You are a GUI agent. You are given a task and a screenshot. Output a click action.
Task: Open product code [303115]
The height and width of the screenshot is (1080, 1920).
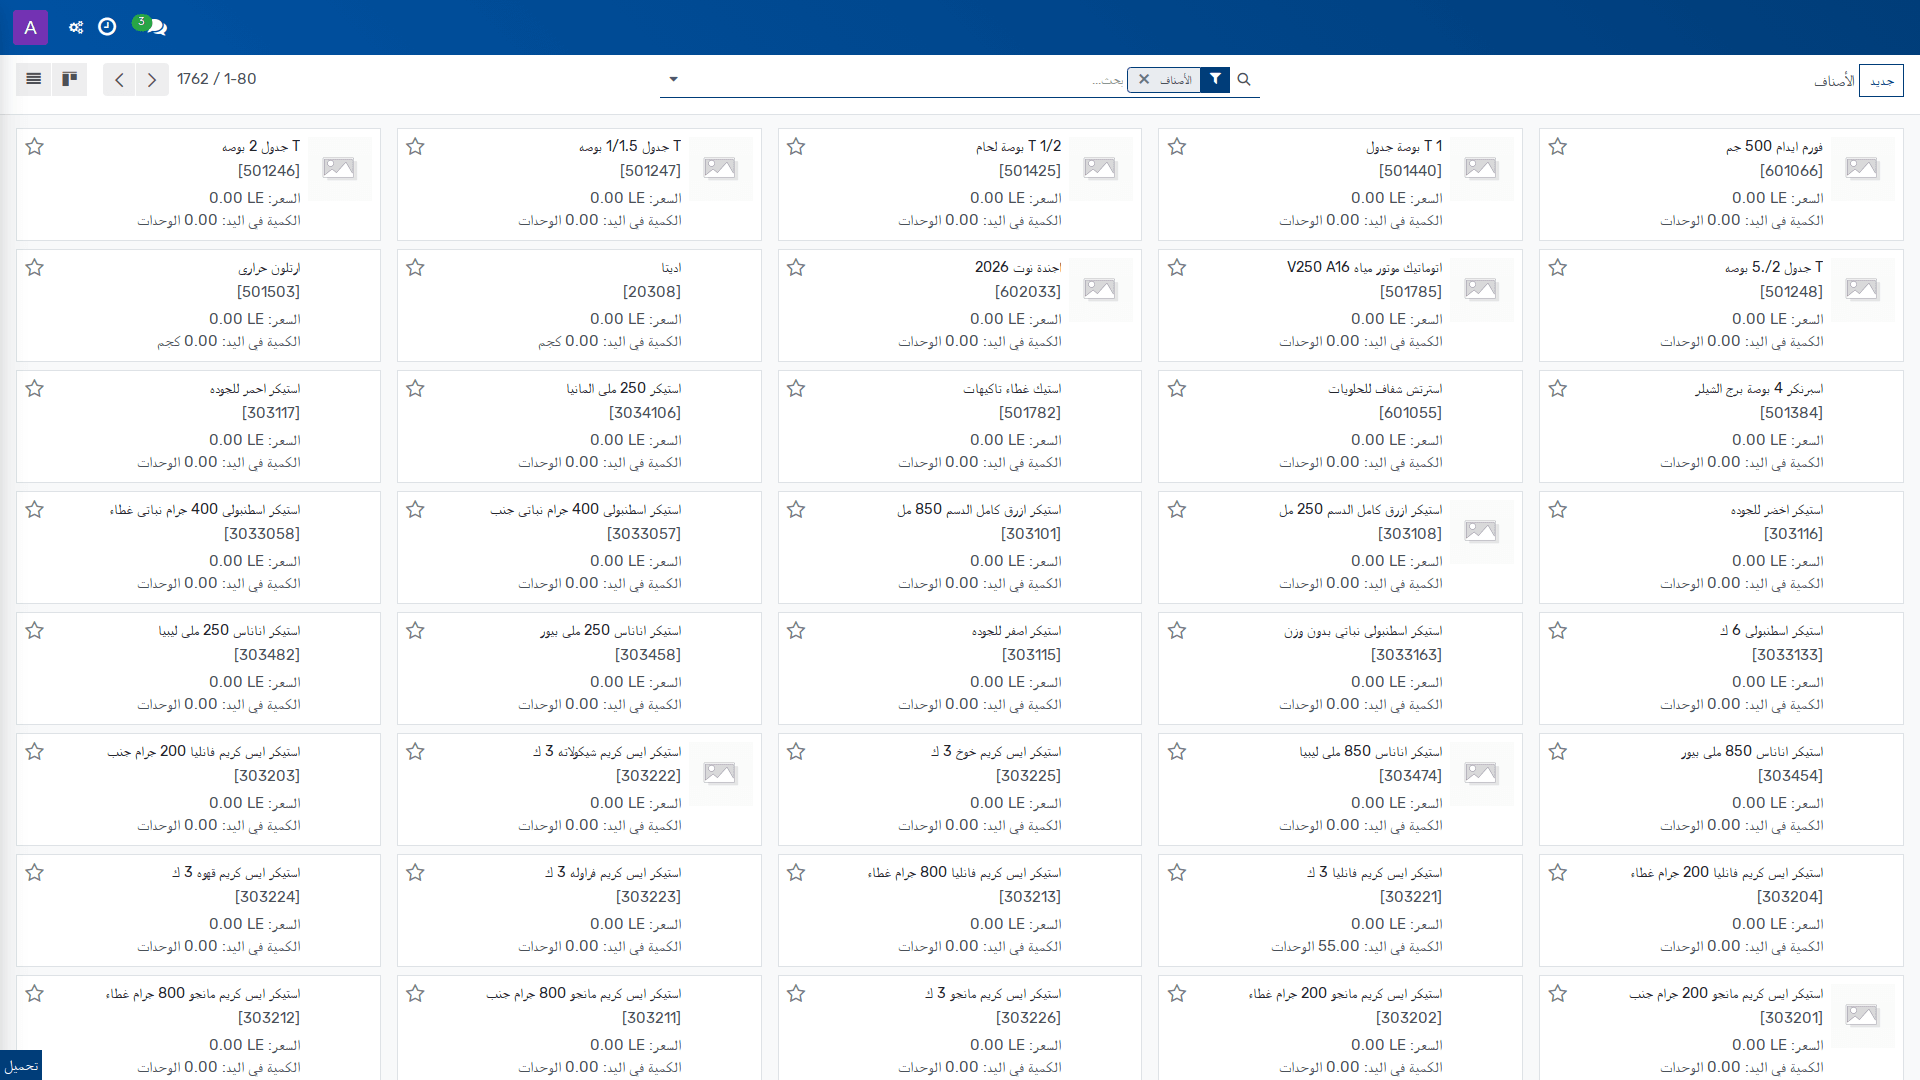pyautogui.click(x=1031, y=655)
